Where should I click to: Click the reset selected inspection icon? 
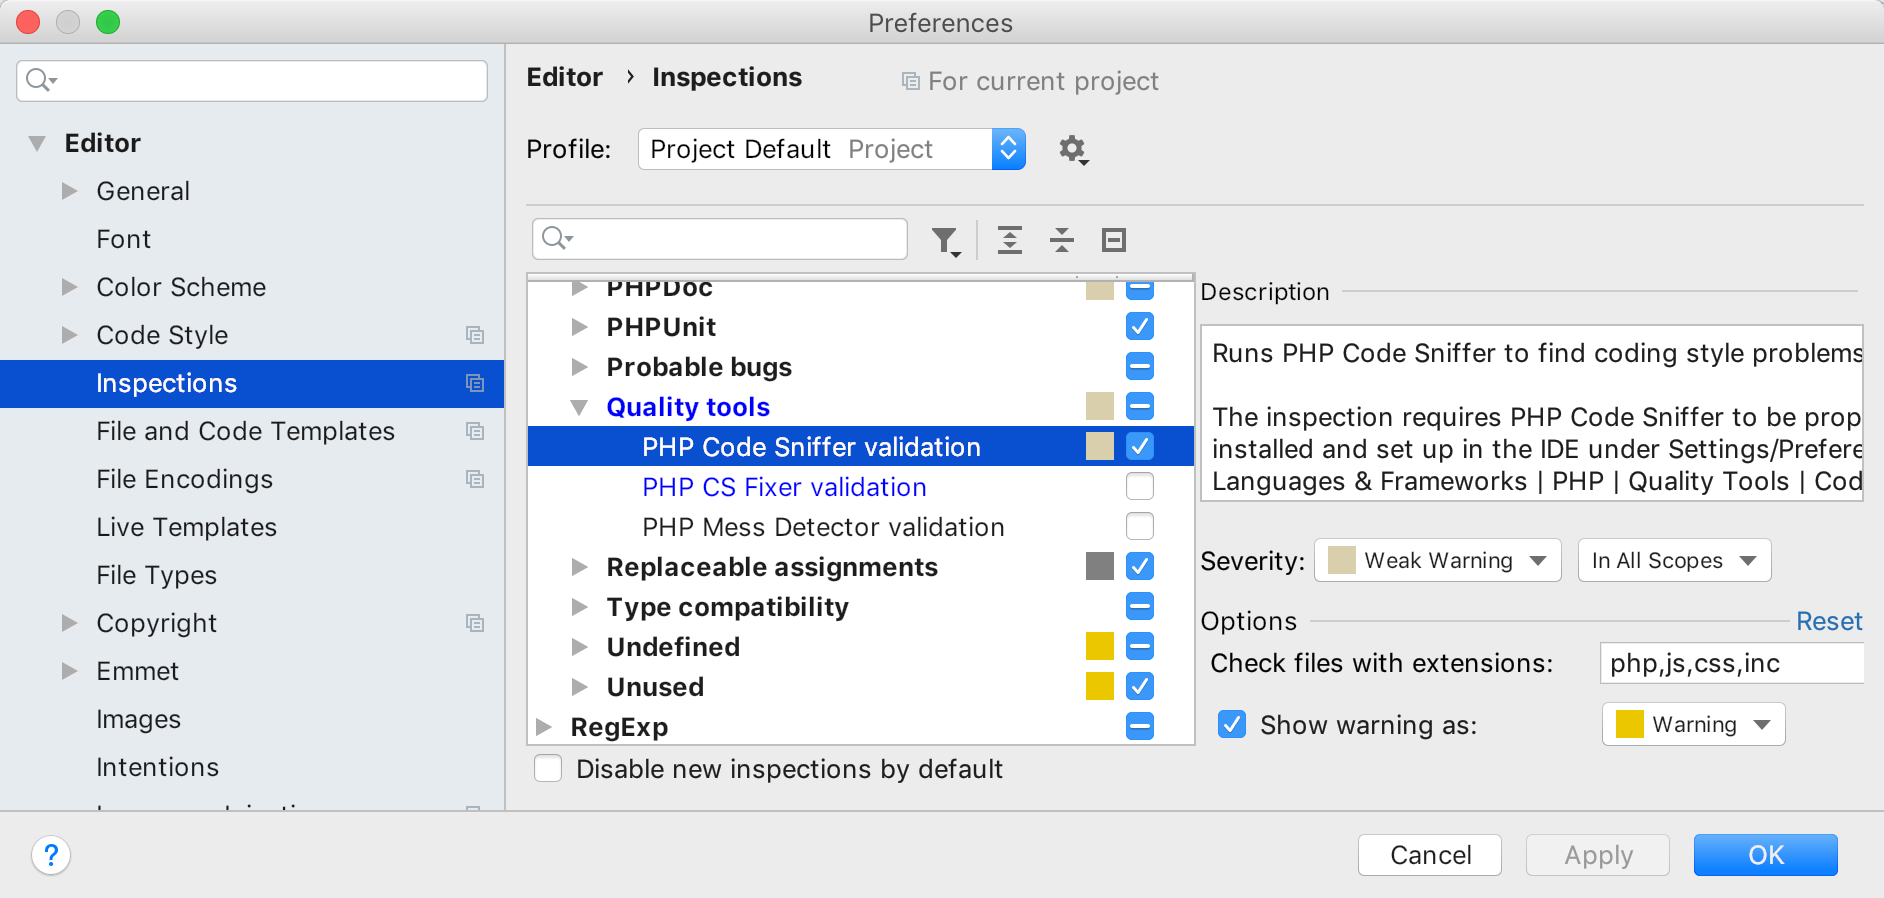(x=1114, y=240)
